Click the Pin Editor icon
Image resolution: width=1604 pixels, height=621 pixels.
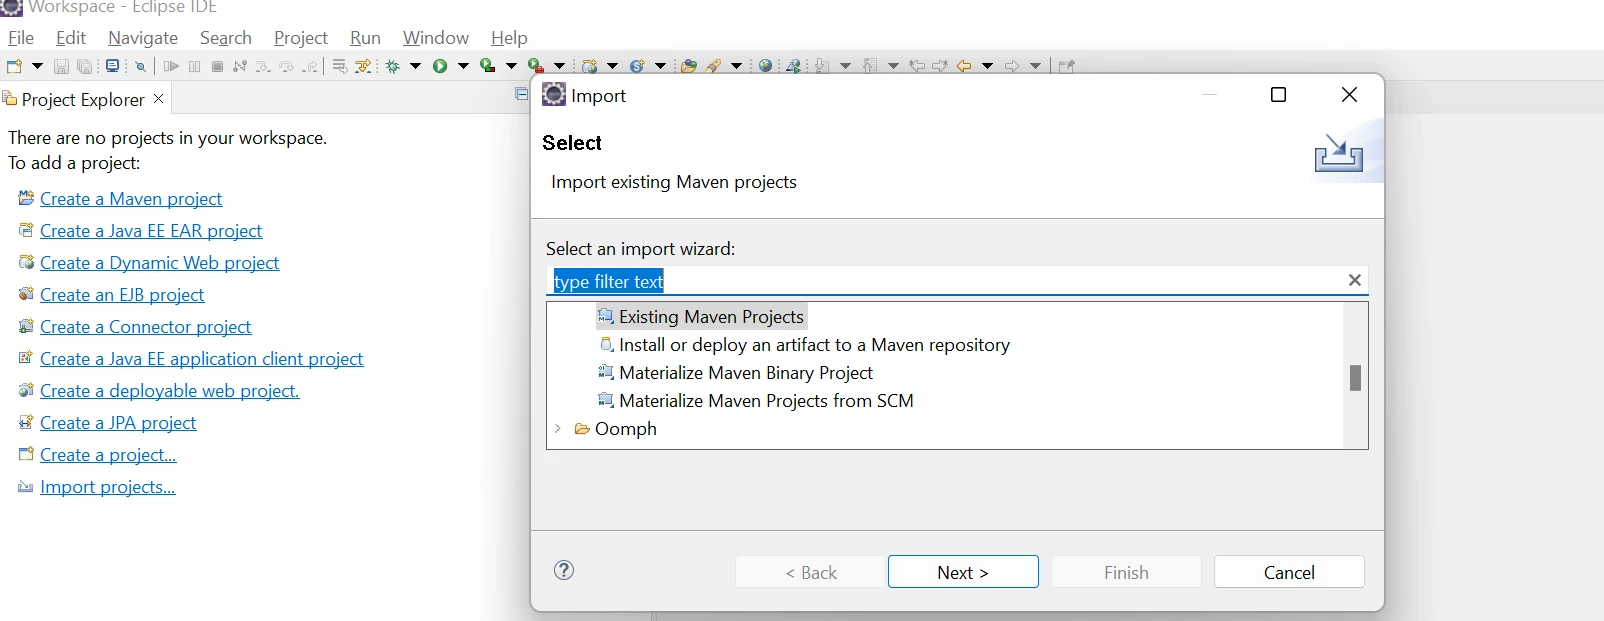coord(1067,66)
